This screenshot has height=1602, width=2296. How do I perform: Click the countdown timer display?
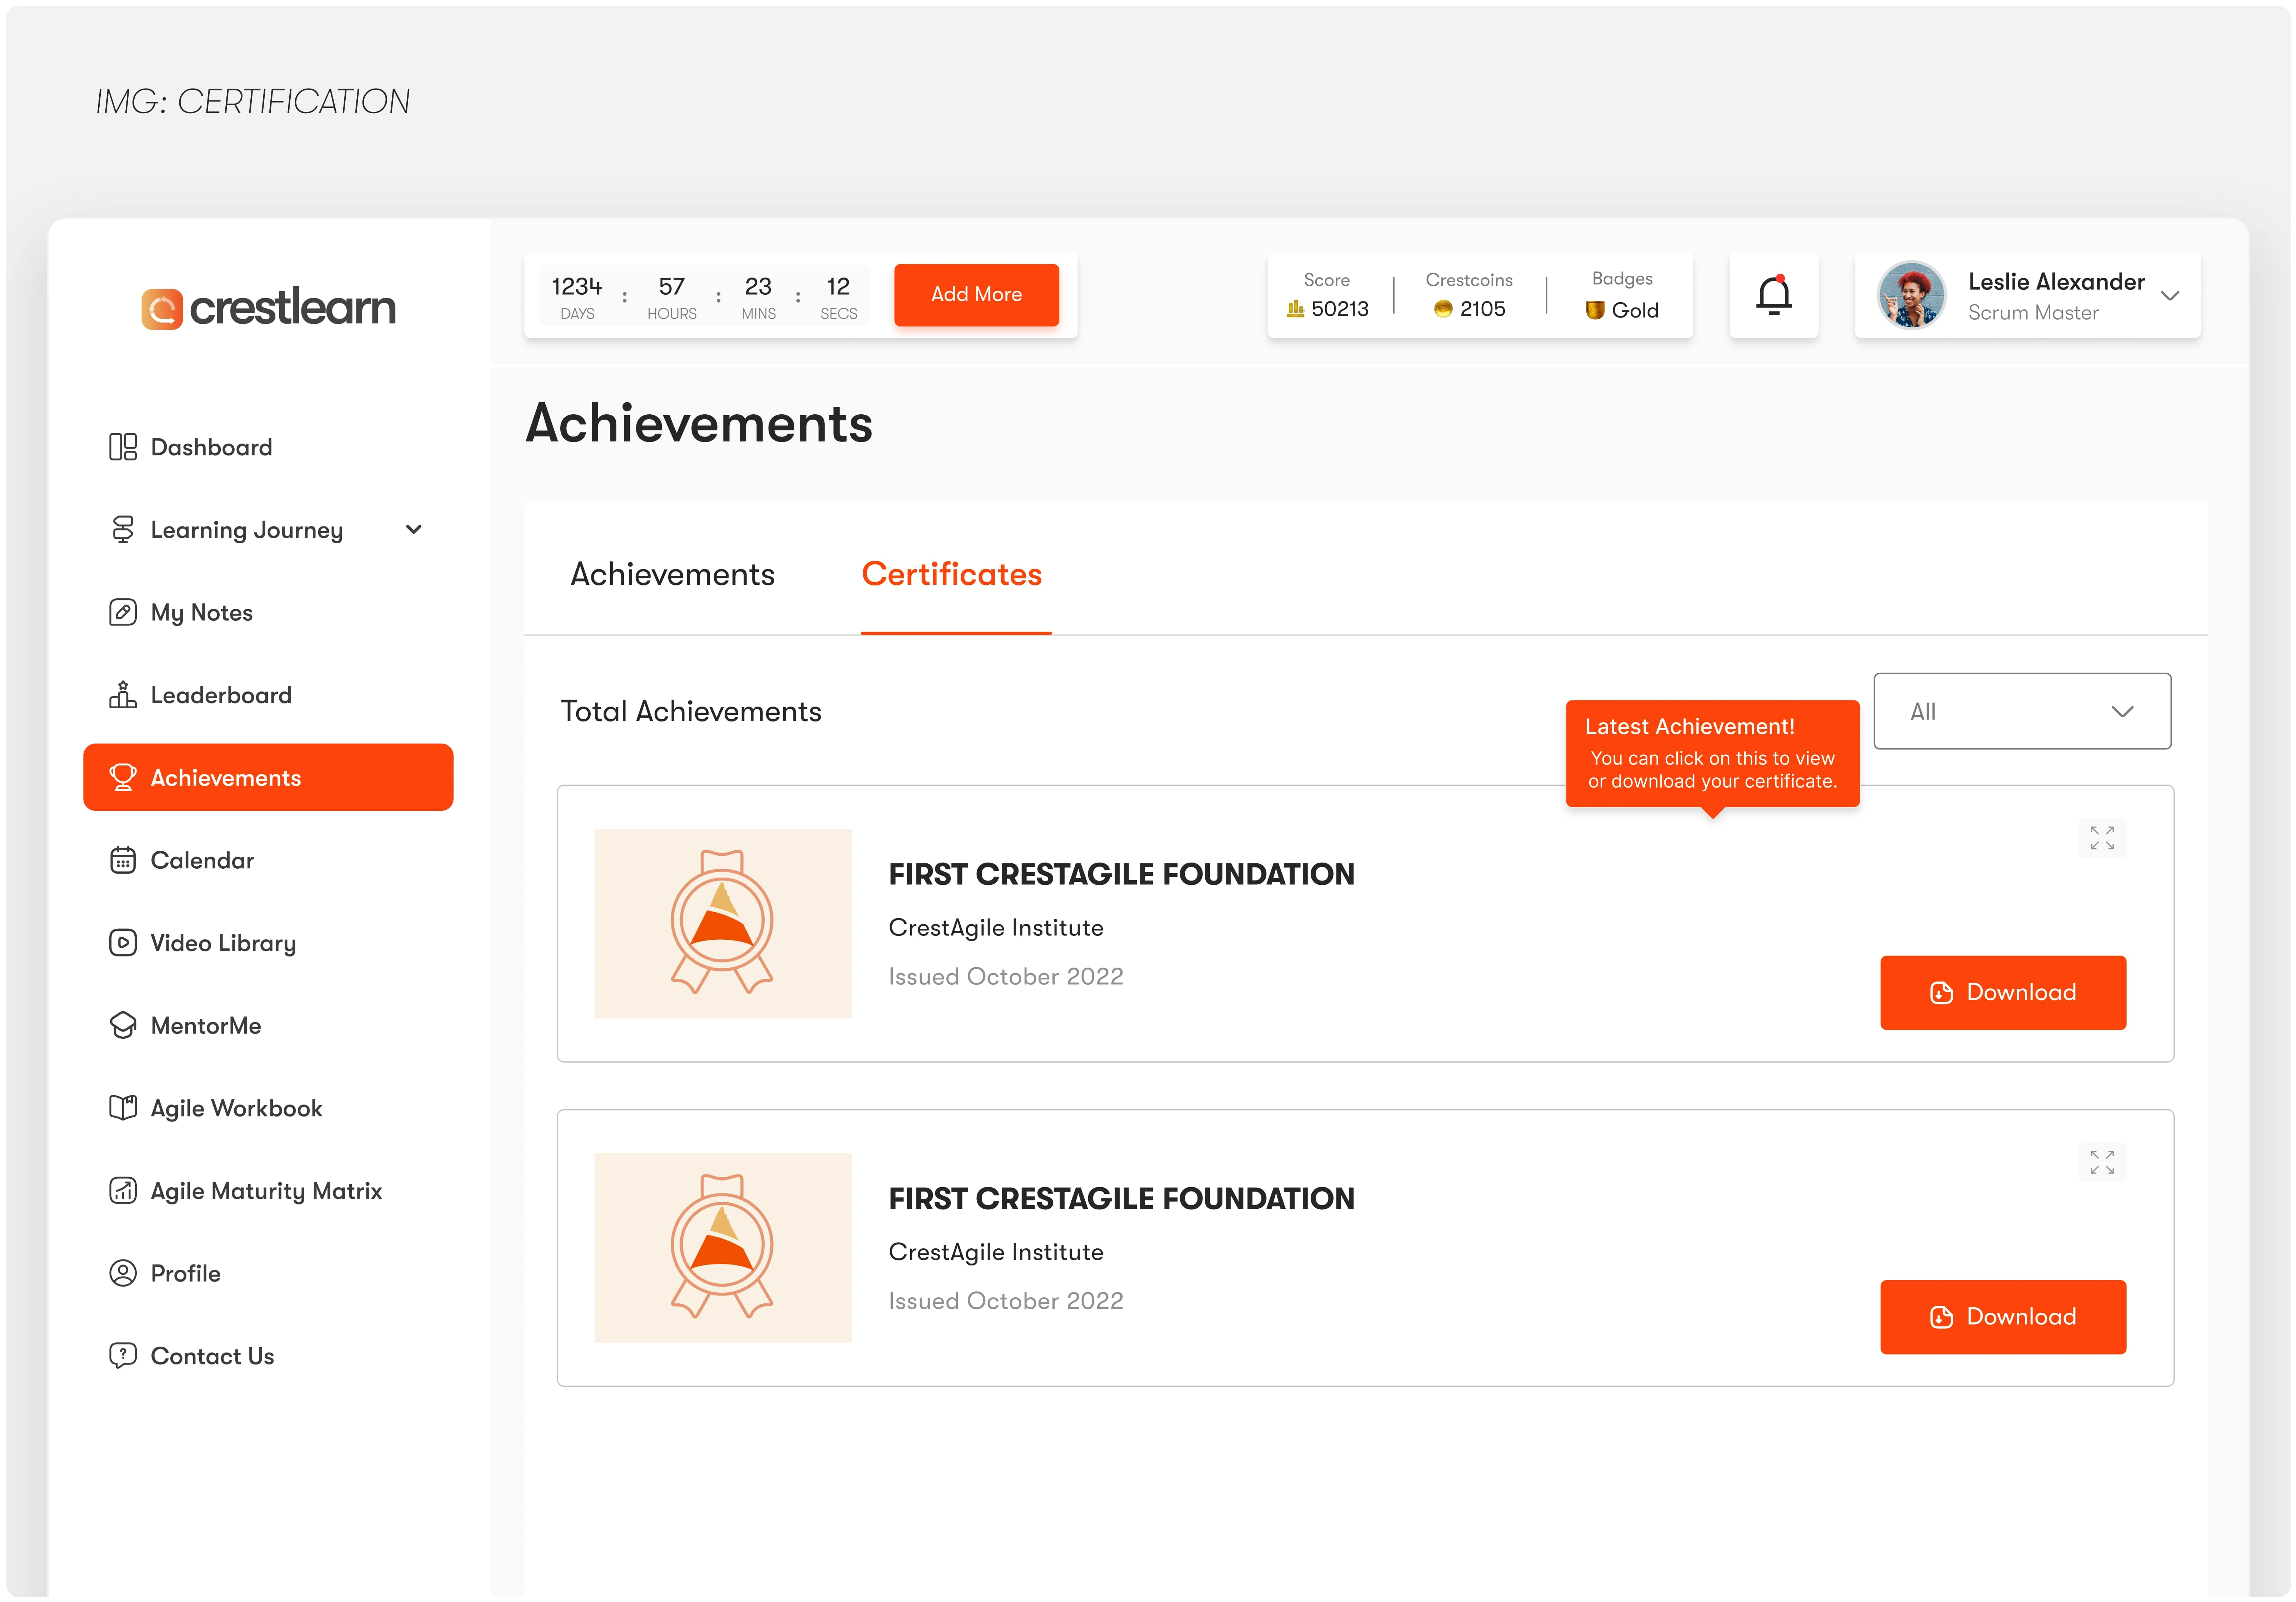705,296
